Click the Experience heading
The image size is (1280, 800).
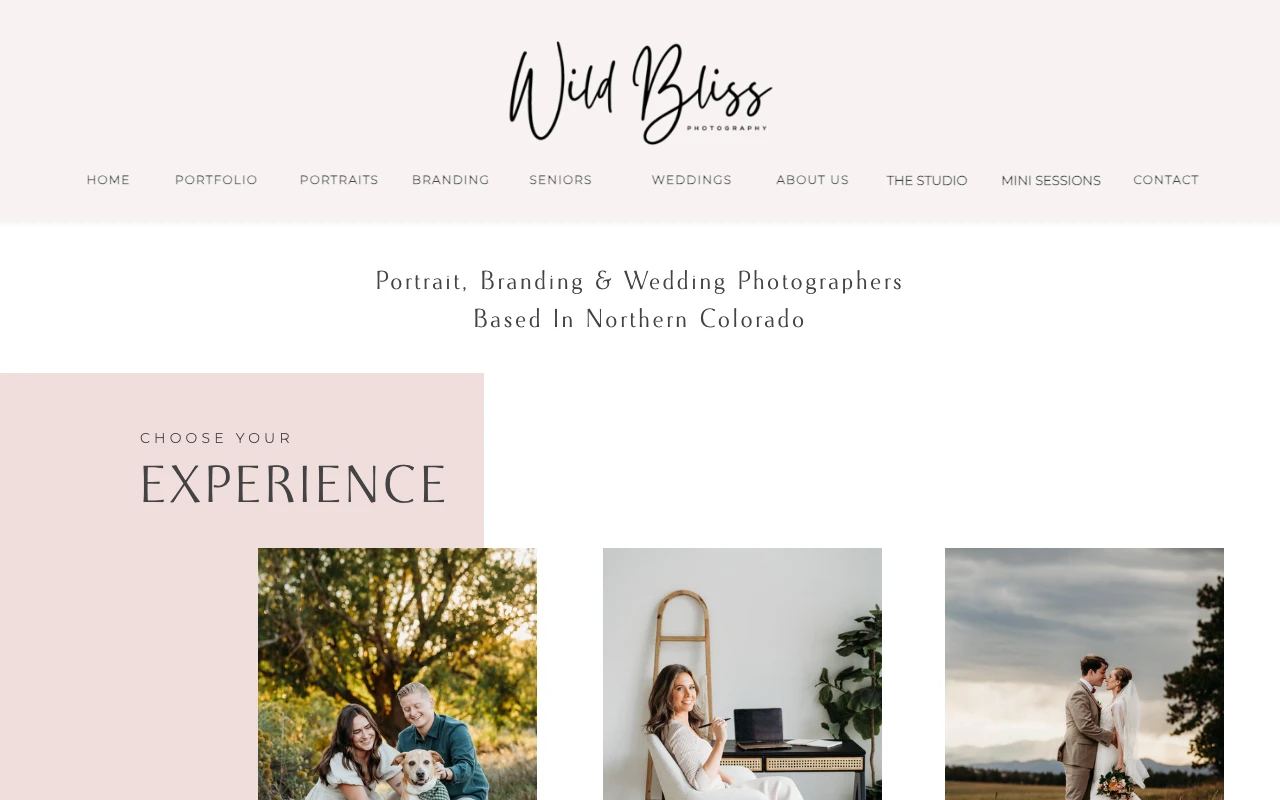click(x=293, y=485)
